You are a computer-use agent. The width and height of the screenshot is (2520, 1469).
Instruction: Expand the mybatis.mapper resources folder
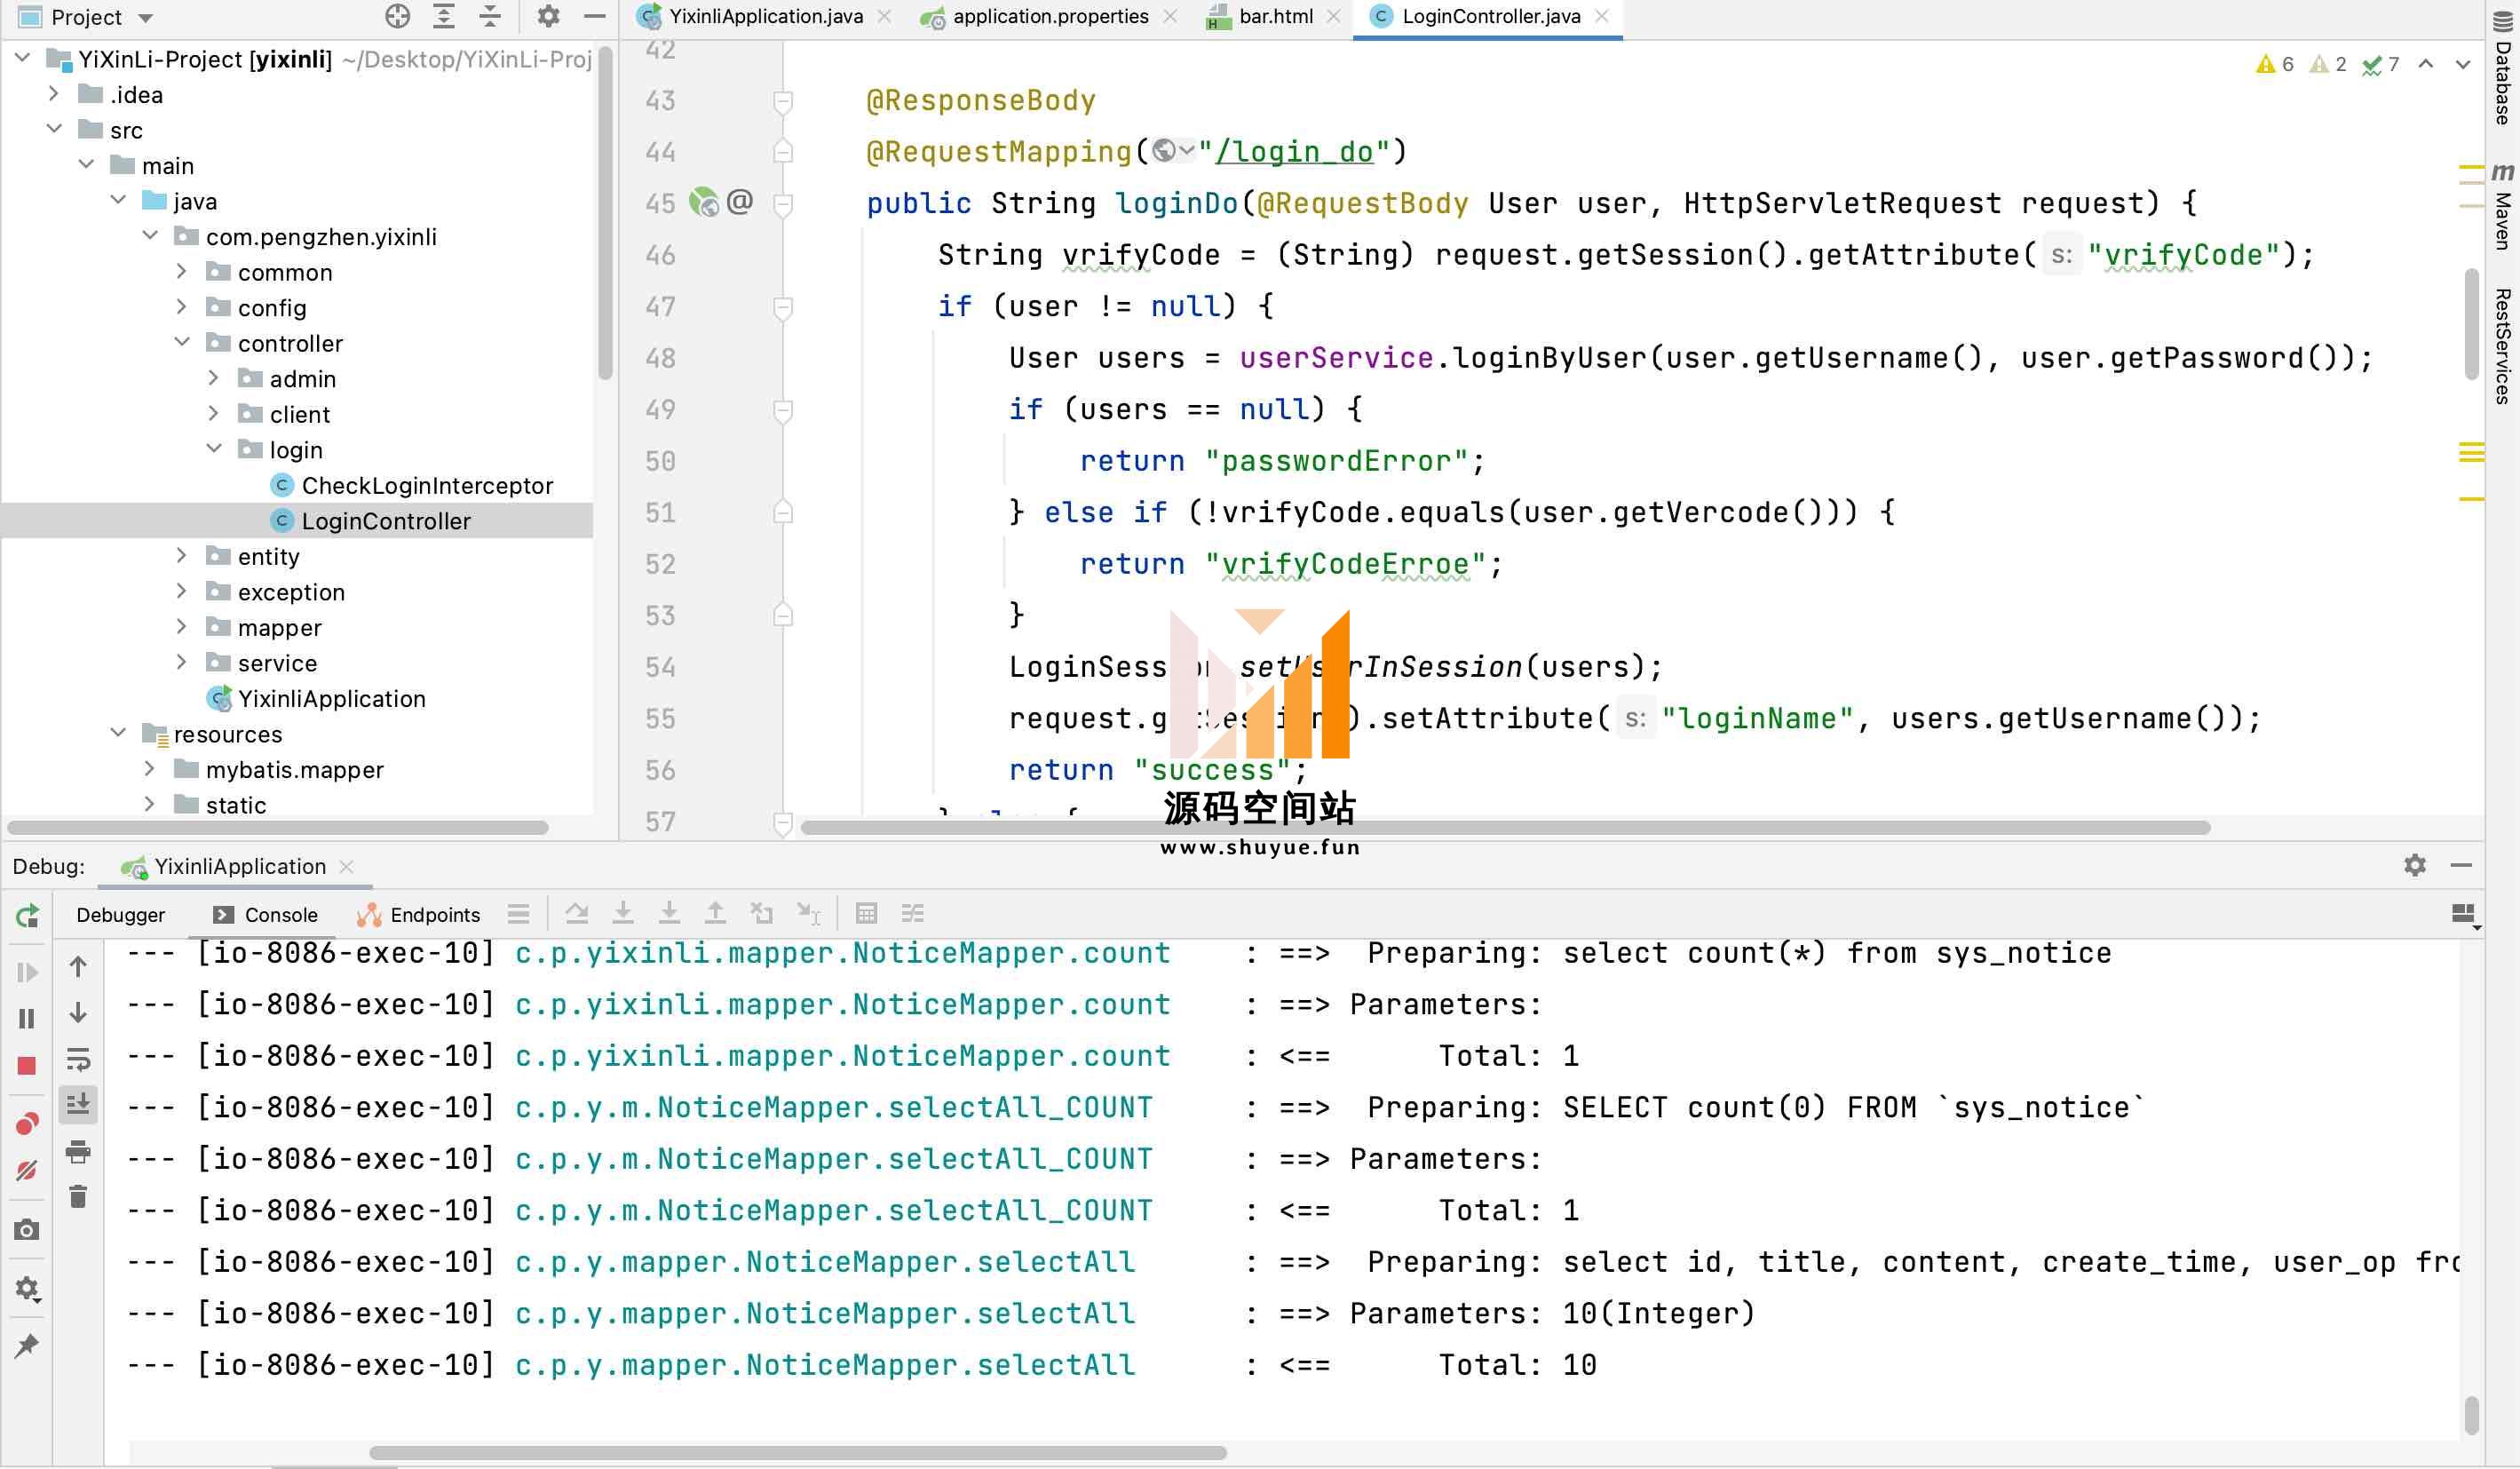149,769
